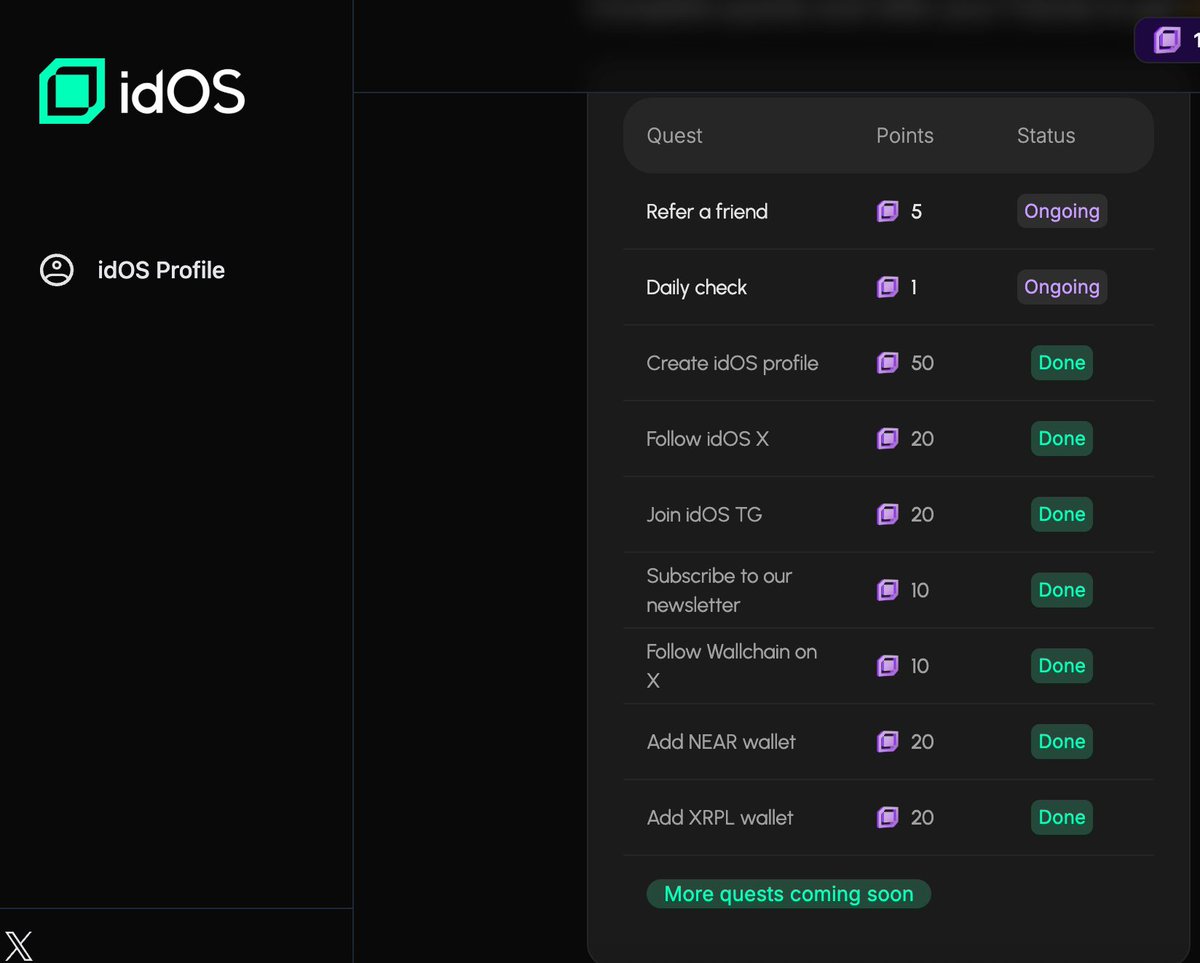
Task: Click the Add NEAR wallet quest text
Action: tap(721, 741)
